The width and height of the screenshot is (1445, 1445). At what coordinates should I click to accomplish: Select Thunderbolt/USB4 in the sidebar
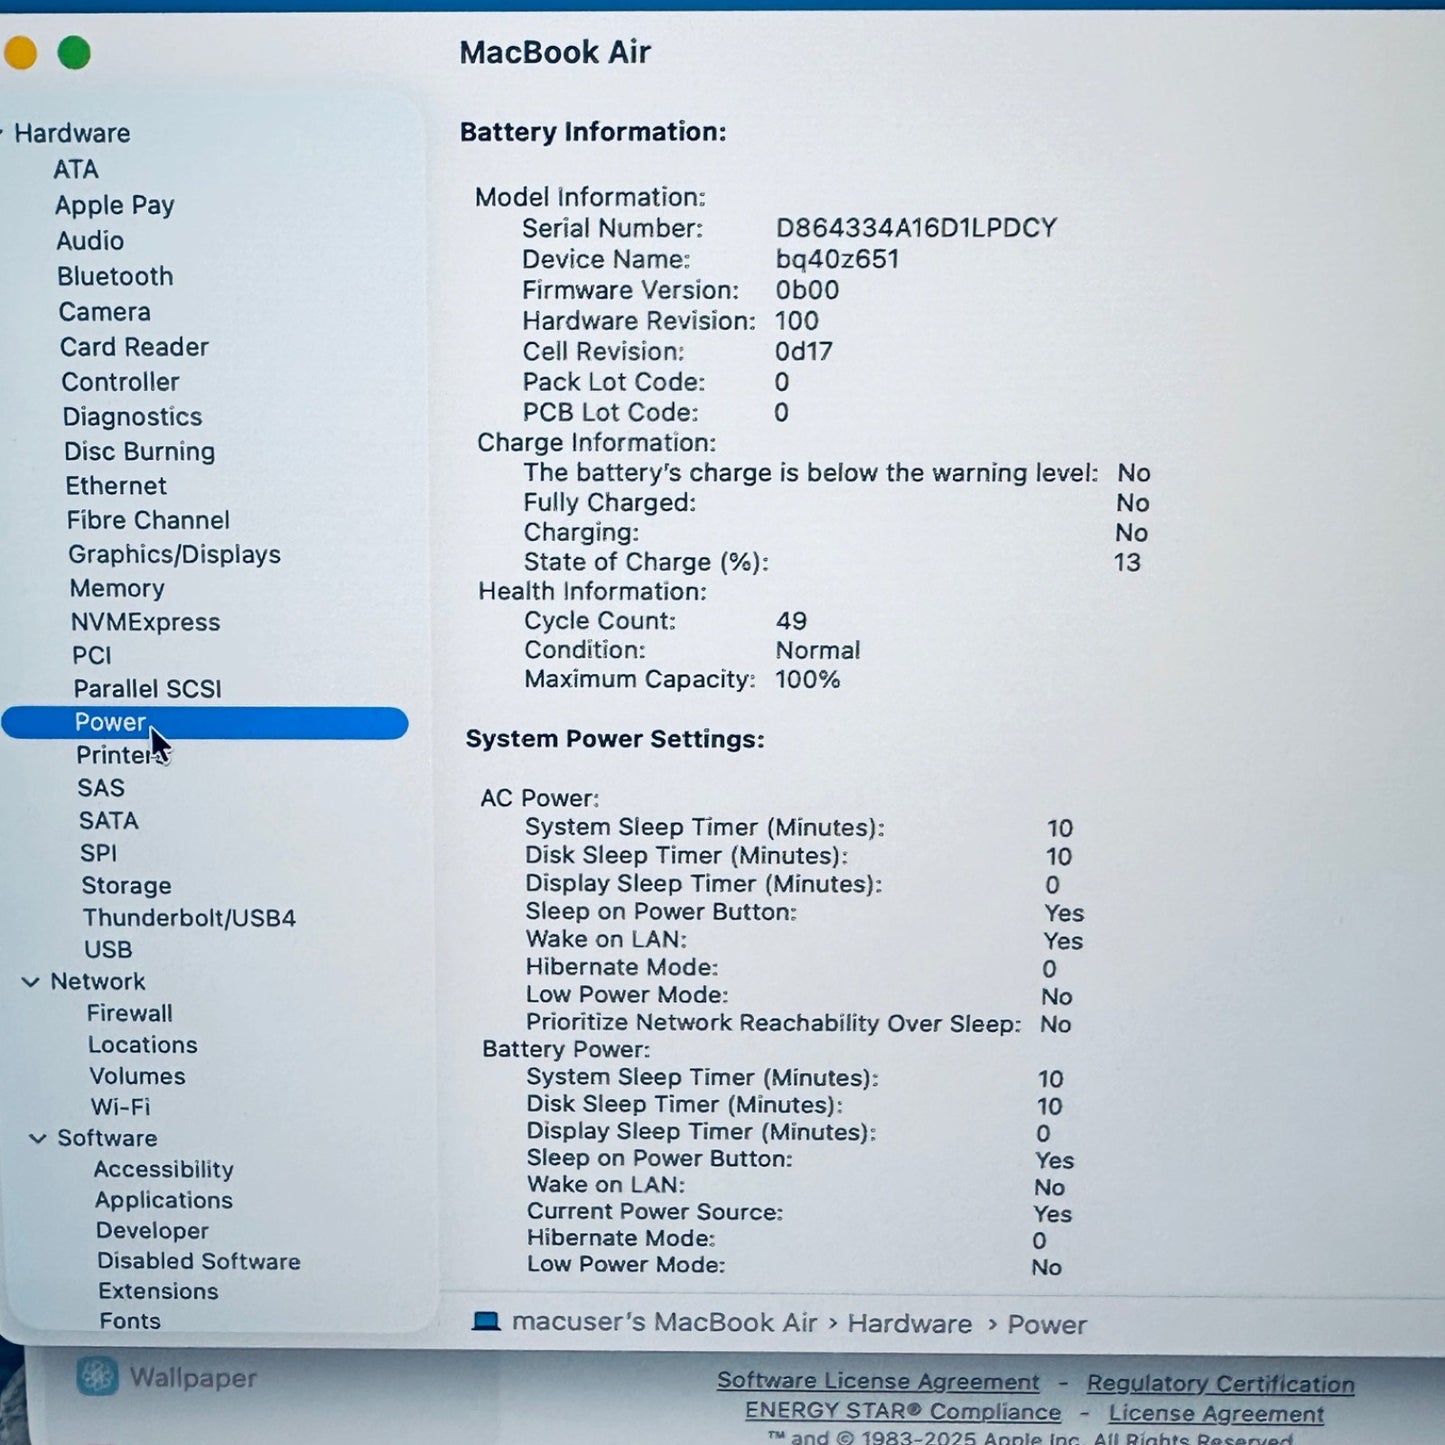click(188, 917)
